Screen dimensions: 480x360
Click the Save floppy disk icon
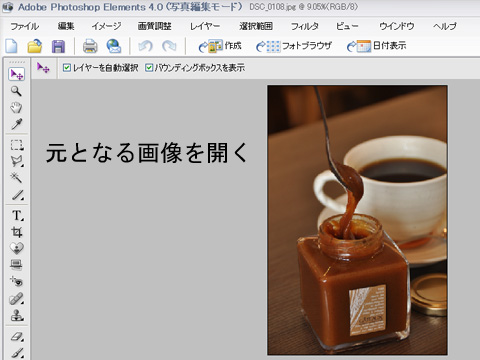tap(58, 46)
